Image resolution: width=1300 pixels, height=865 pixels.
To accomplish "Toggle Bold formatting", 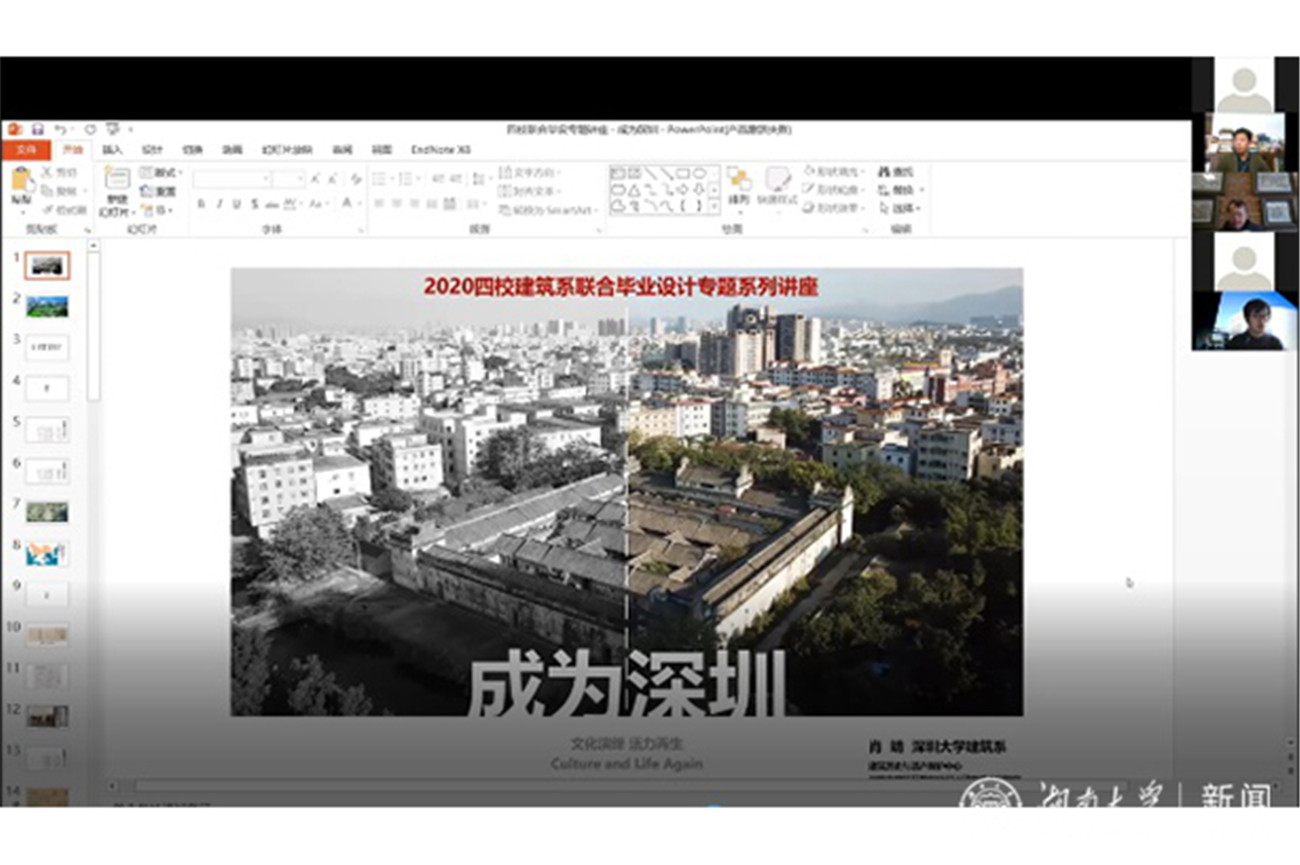I will [x=200, y=204].
